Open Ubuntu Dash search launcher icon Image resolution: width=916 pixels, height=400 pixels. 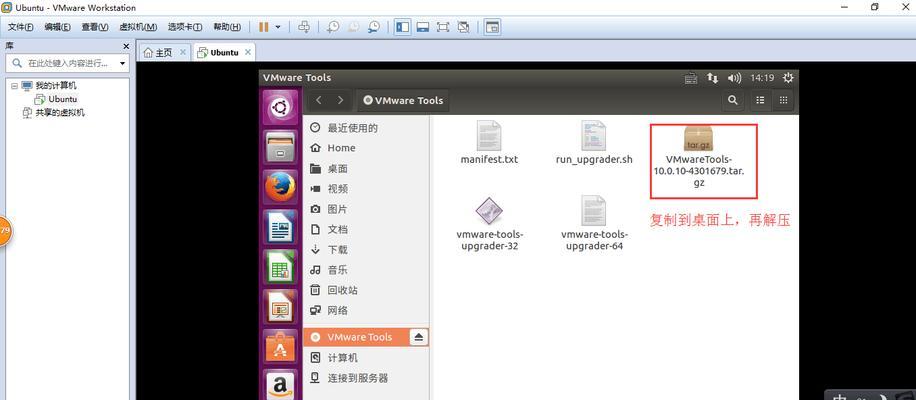[x=281, y=107]
